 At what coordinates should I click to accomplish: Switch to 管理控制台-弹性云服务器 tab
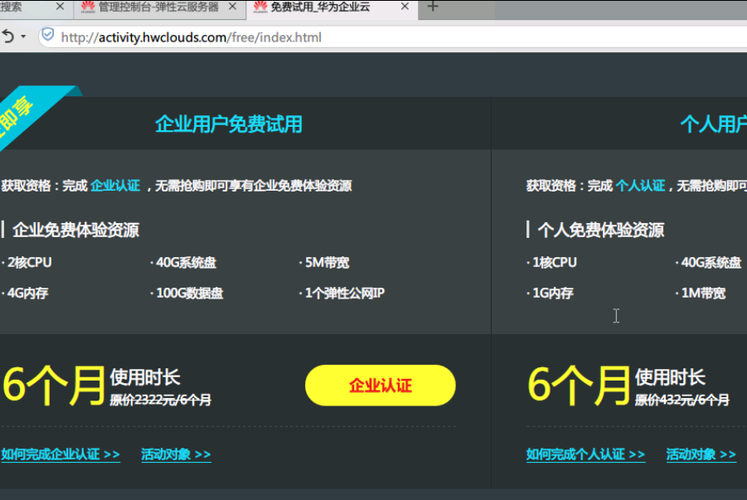[x=158, y=7]
